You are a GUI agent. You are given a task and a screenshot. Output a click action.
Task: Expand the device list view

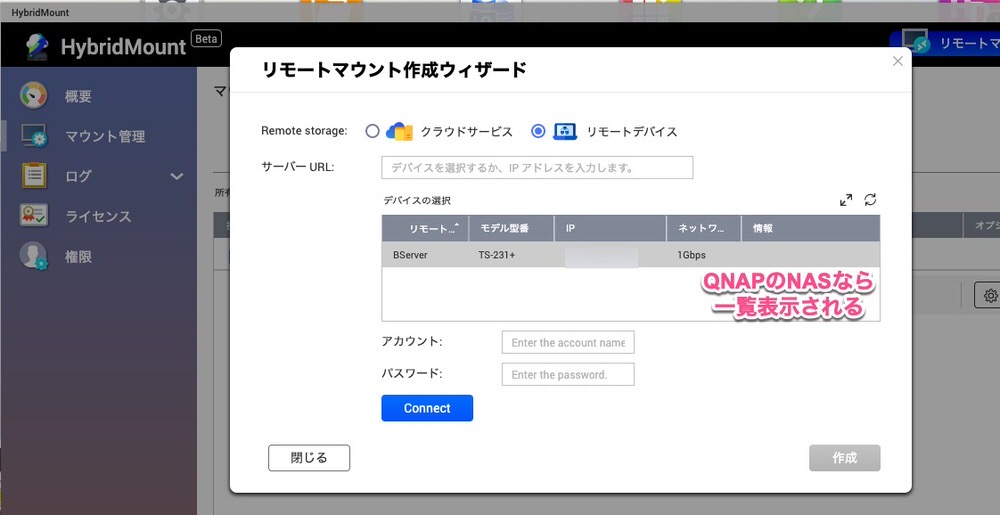846,200
